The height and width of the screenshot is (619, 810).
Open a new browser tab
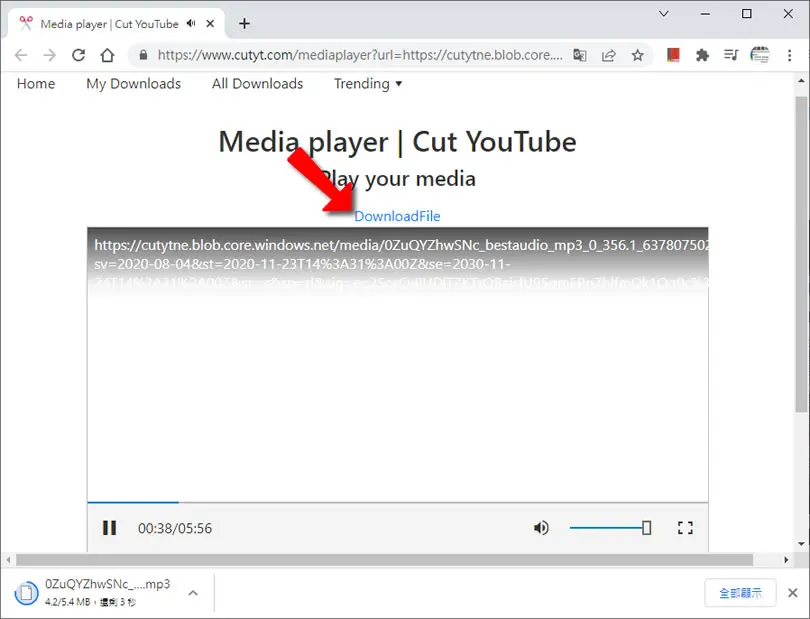pyautogui.click(x=244, y=24)
